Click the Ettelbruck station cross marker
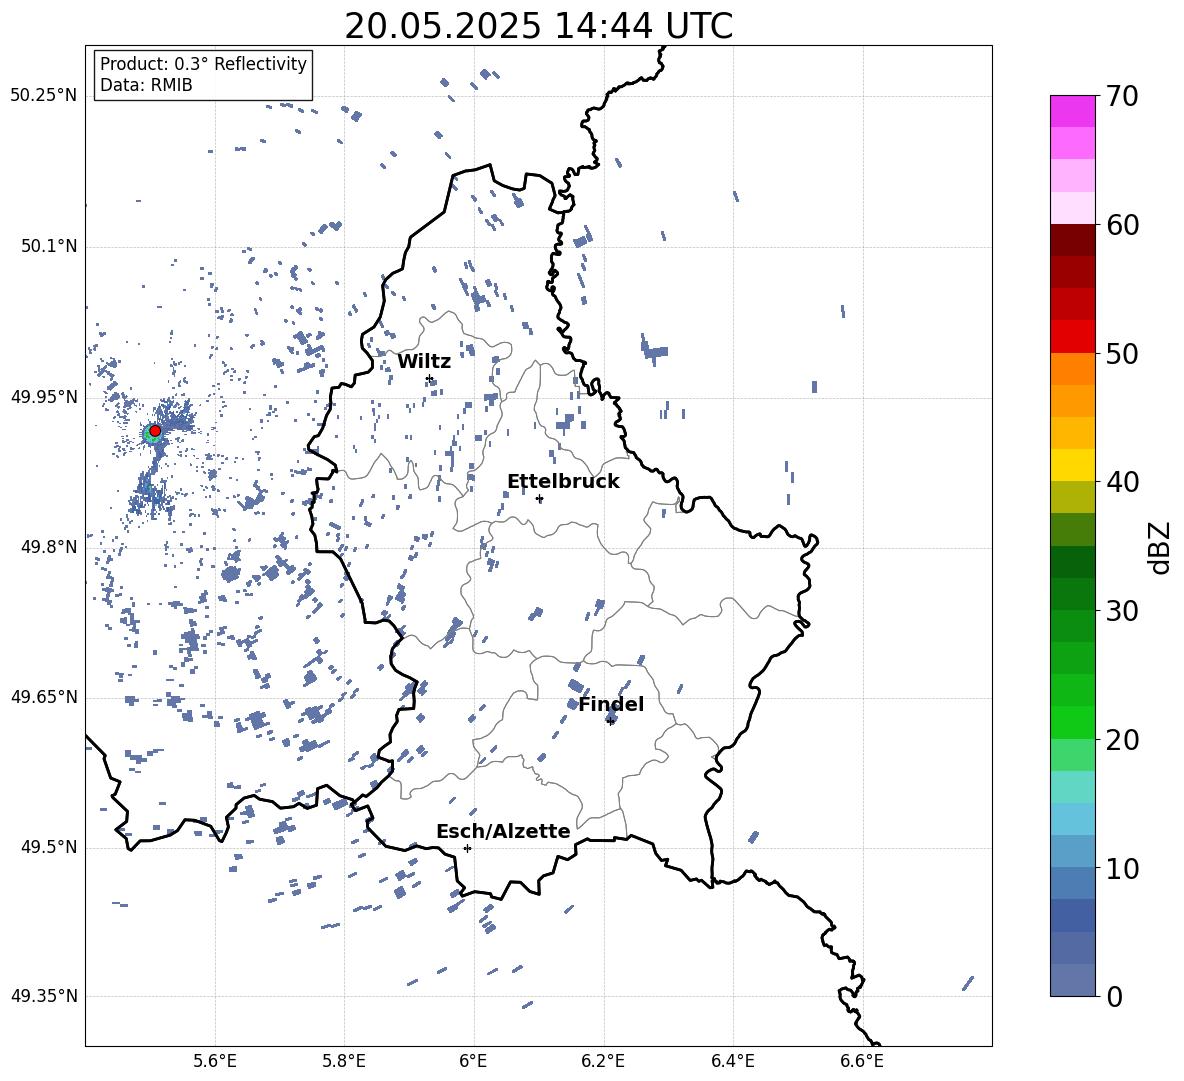Screen dimensions: 1184x1081 pyautogui.click(x=539, y=499)
